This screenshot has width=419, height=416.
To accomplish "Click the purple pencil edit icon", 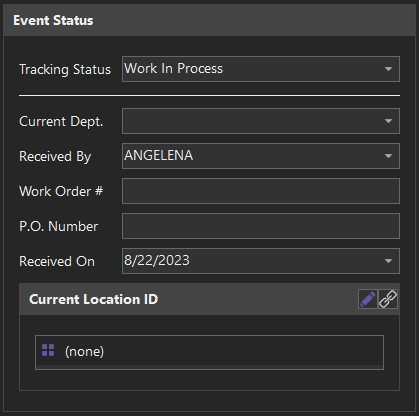I will click(368, 299).
